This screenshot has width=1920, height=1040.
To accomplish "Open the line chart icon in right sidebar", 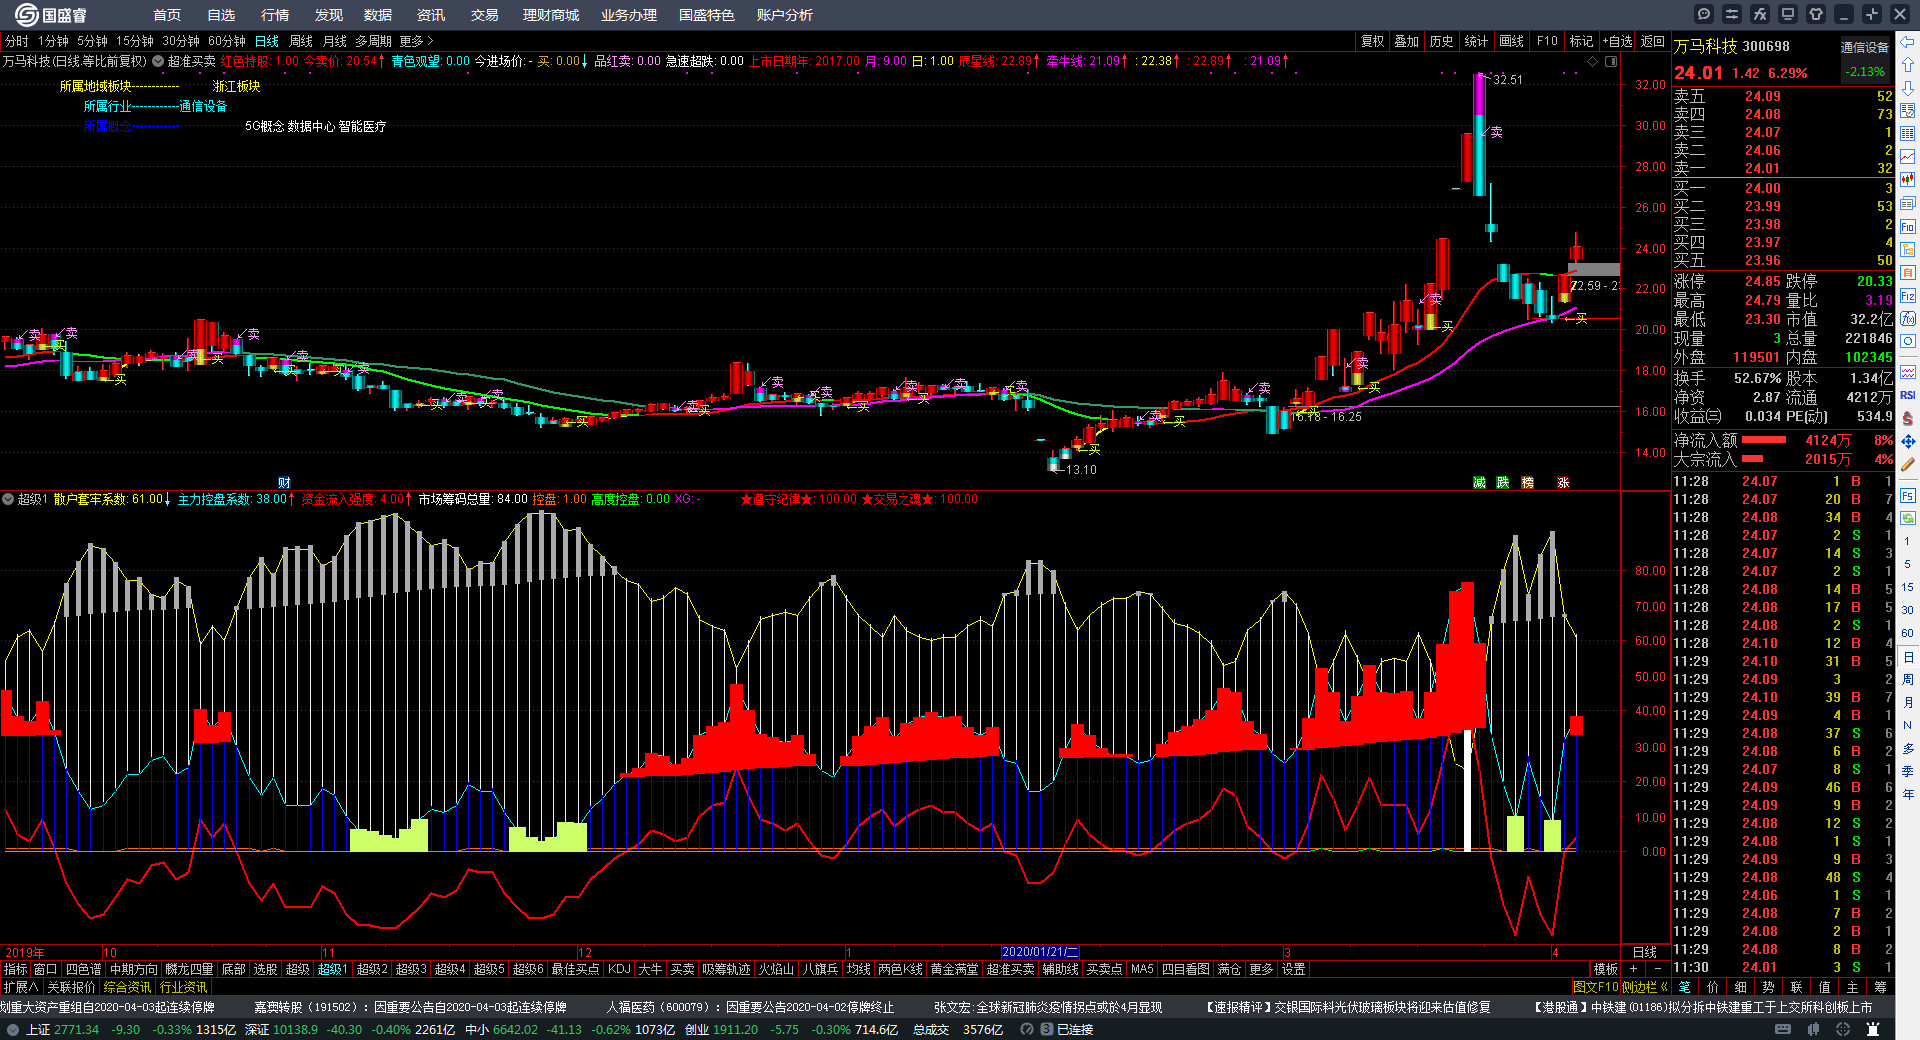I will click(1908, 157).
